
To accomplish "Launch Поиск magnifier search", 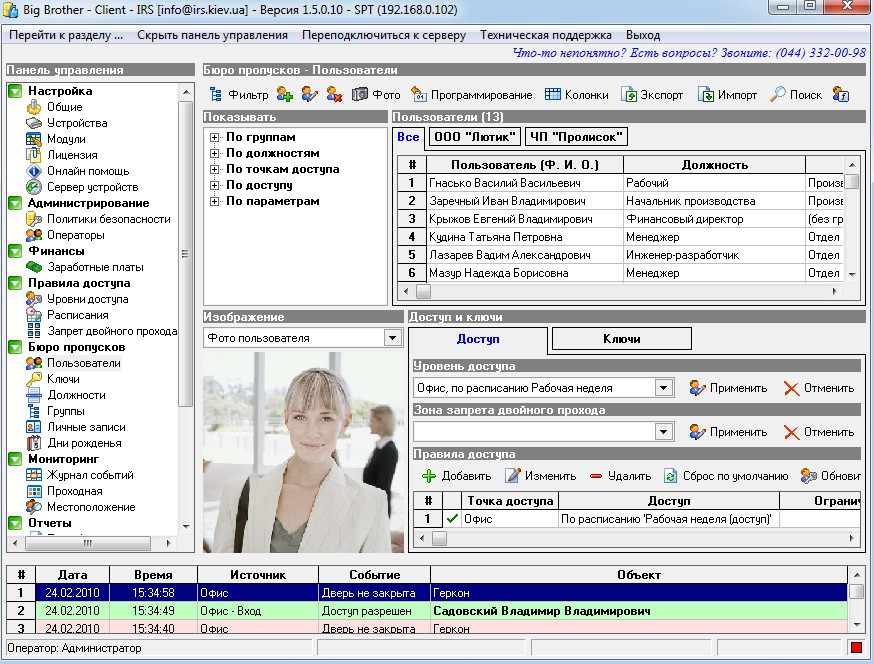I will coord(794,95).
